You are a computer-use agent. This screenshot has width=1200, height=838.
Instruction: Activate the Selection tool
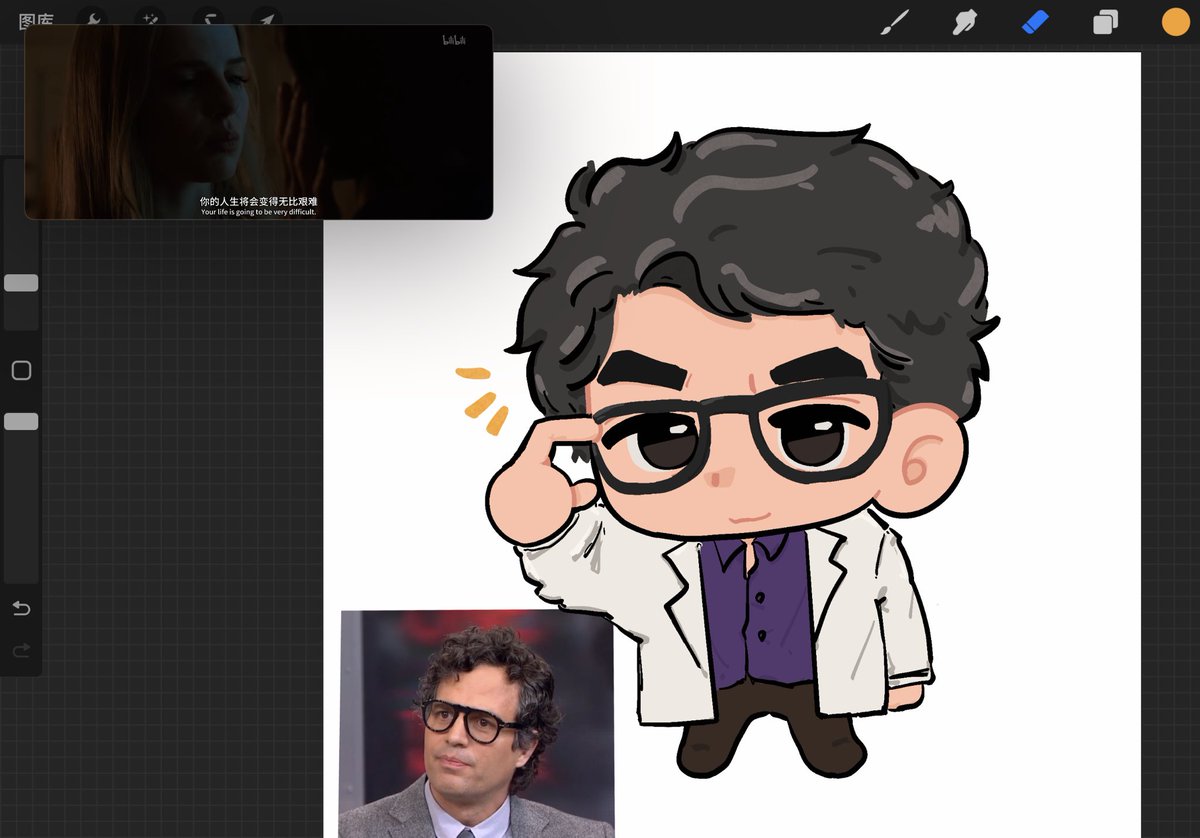click(x=208, y=17)
